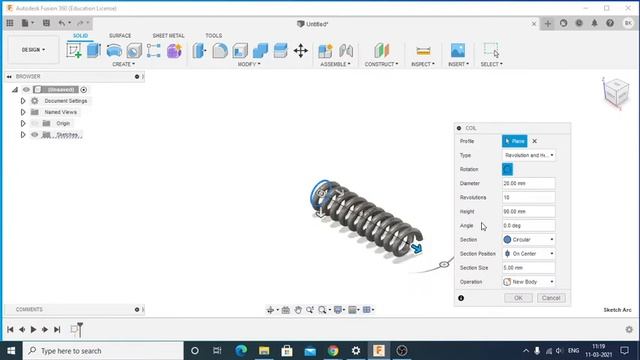
Task: Open the job status clock icon
Action: (579, 23)
